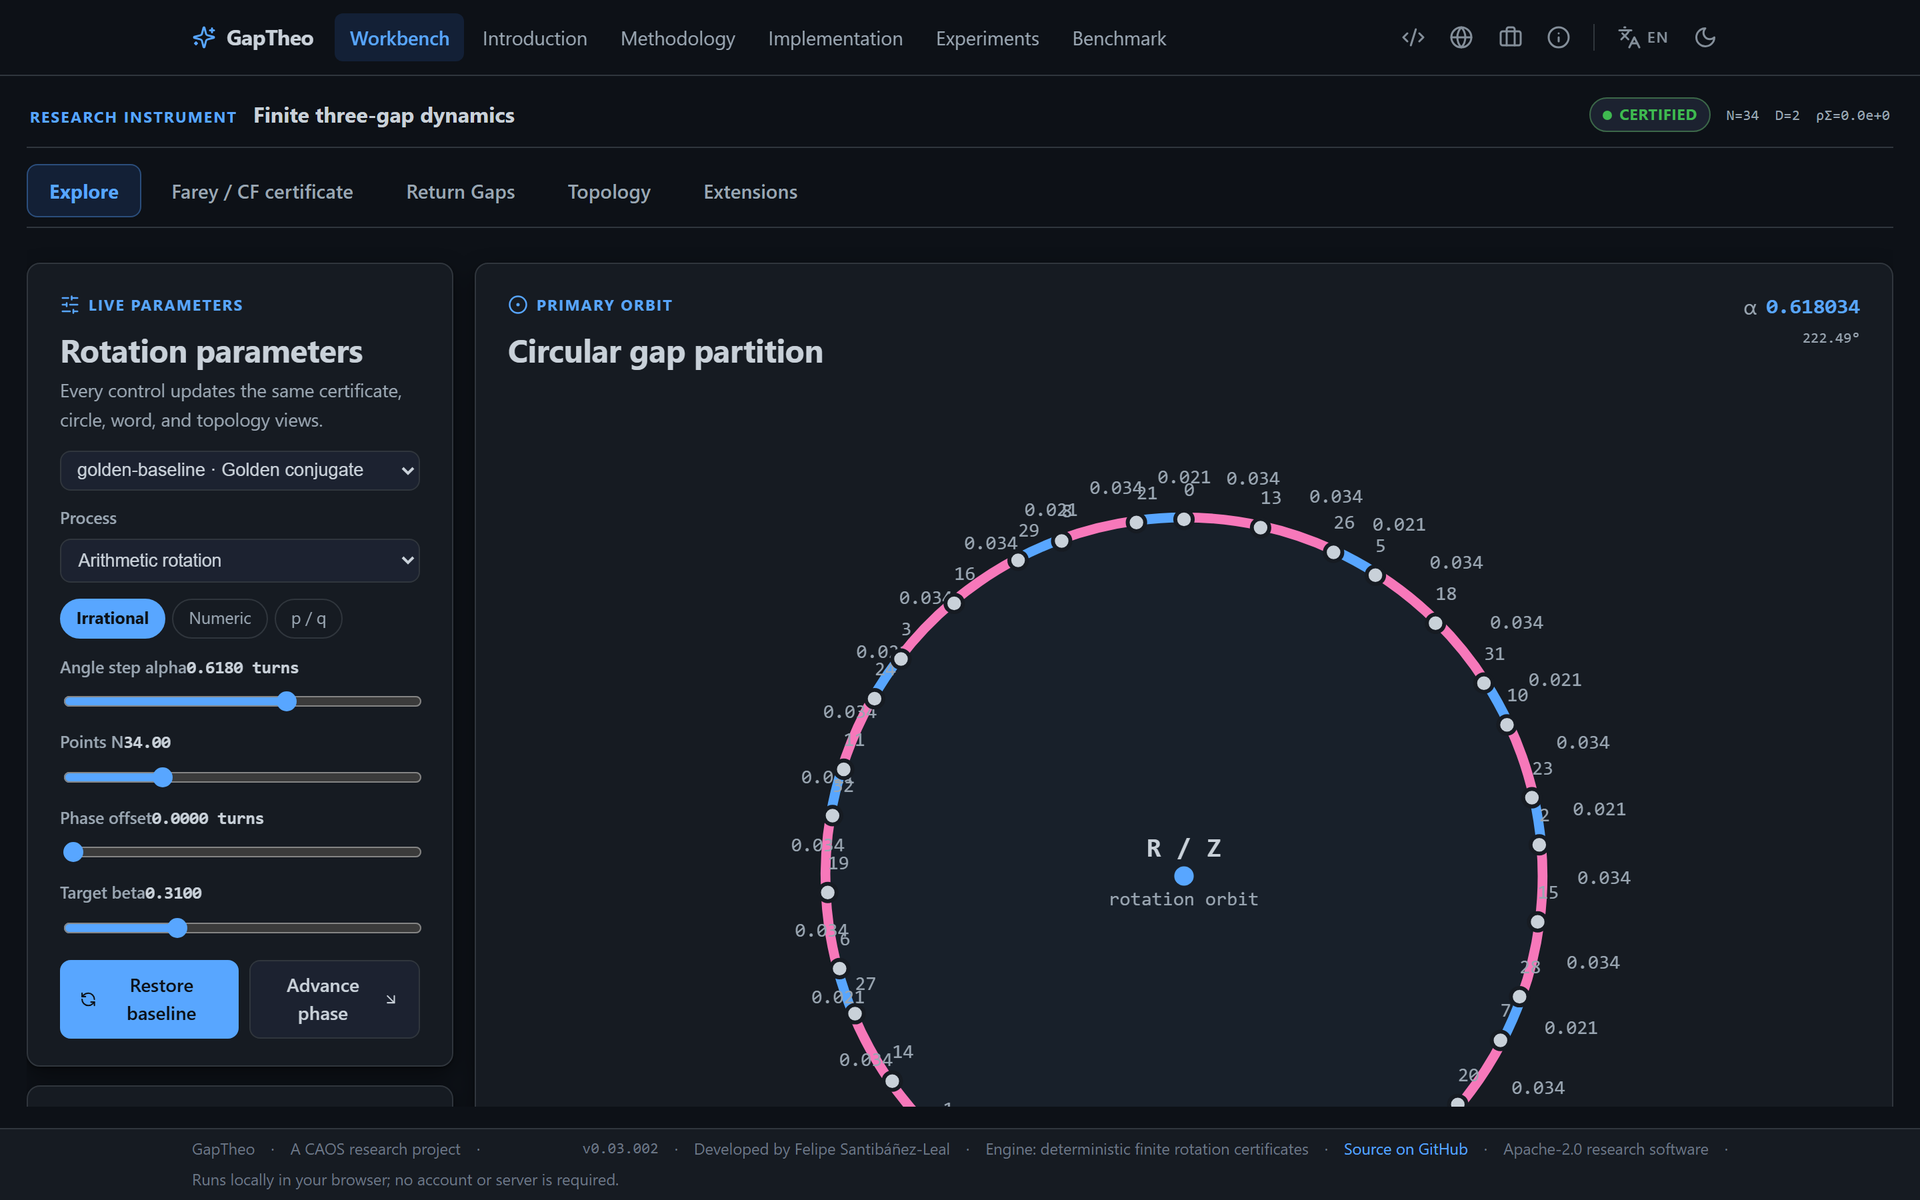
Task: Expand the Arithmetic rotation process dropdown
Action: coord(240,561)
